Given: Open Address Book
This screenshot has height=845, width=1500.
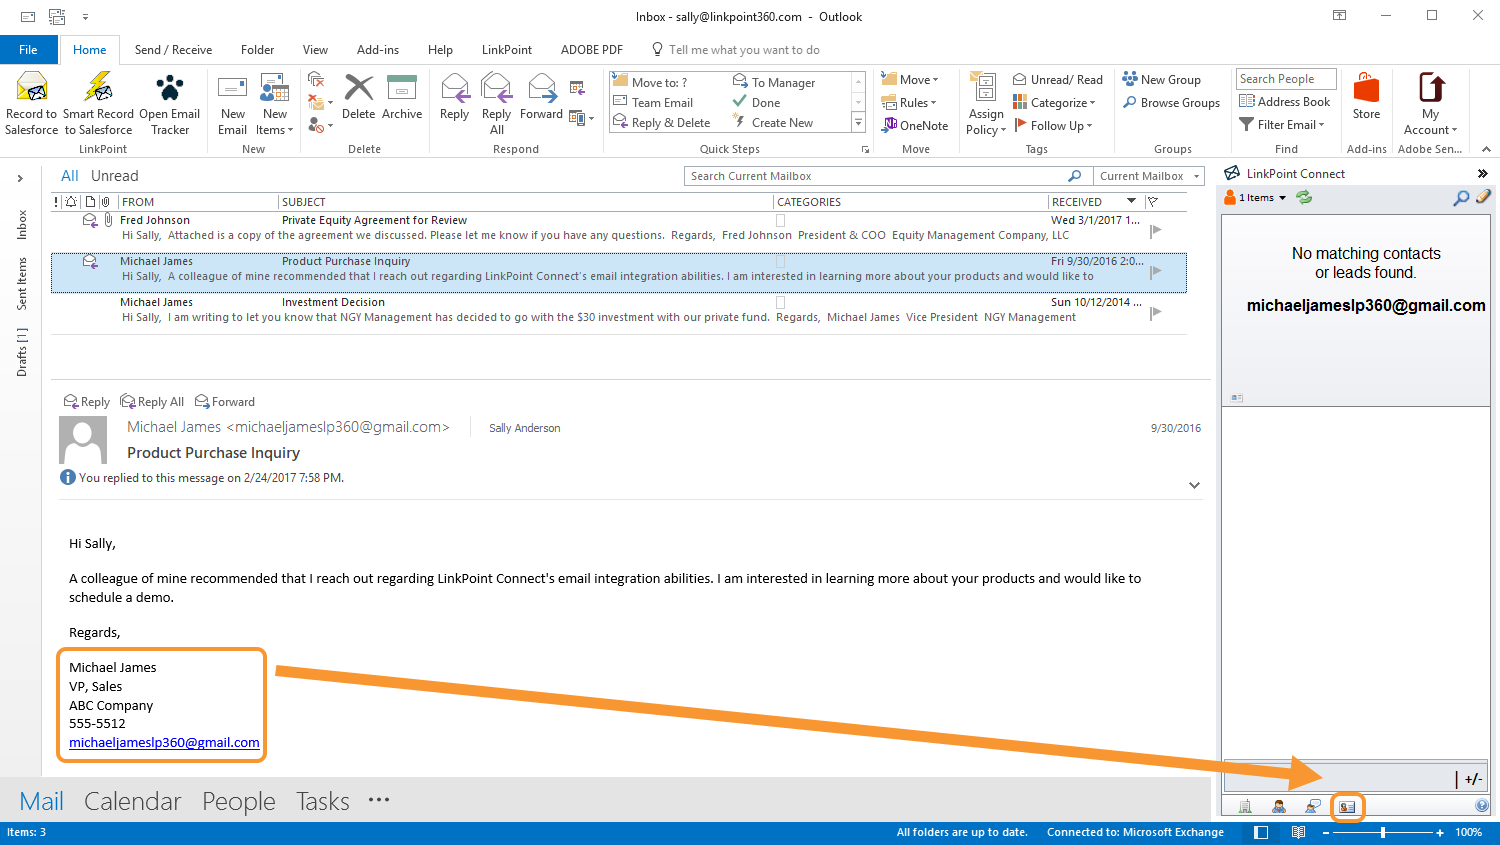Looking at the screenshot, I should pyautogui.click(x=1285, y=102).
